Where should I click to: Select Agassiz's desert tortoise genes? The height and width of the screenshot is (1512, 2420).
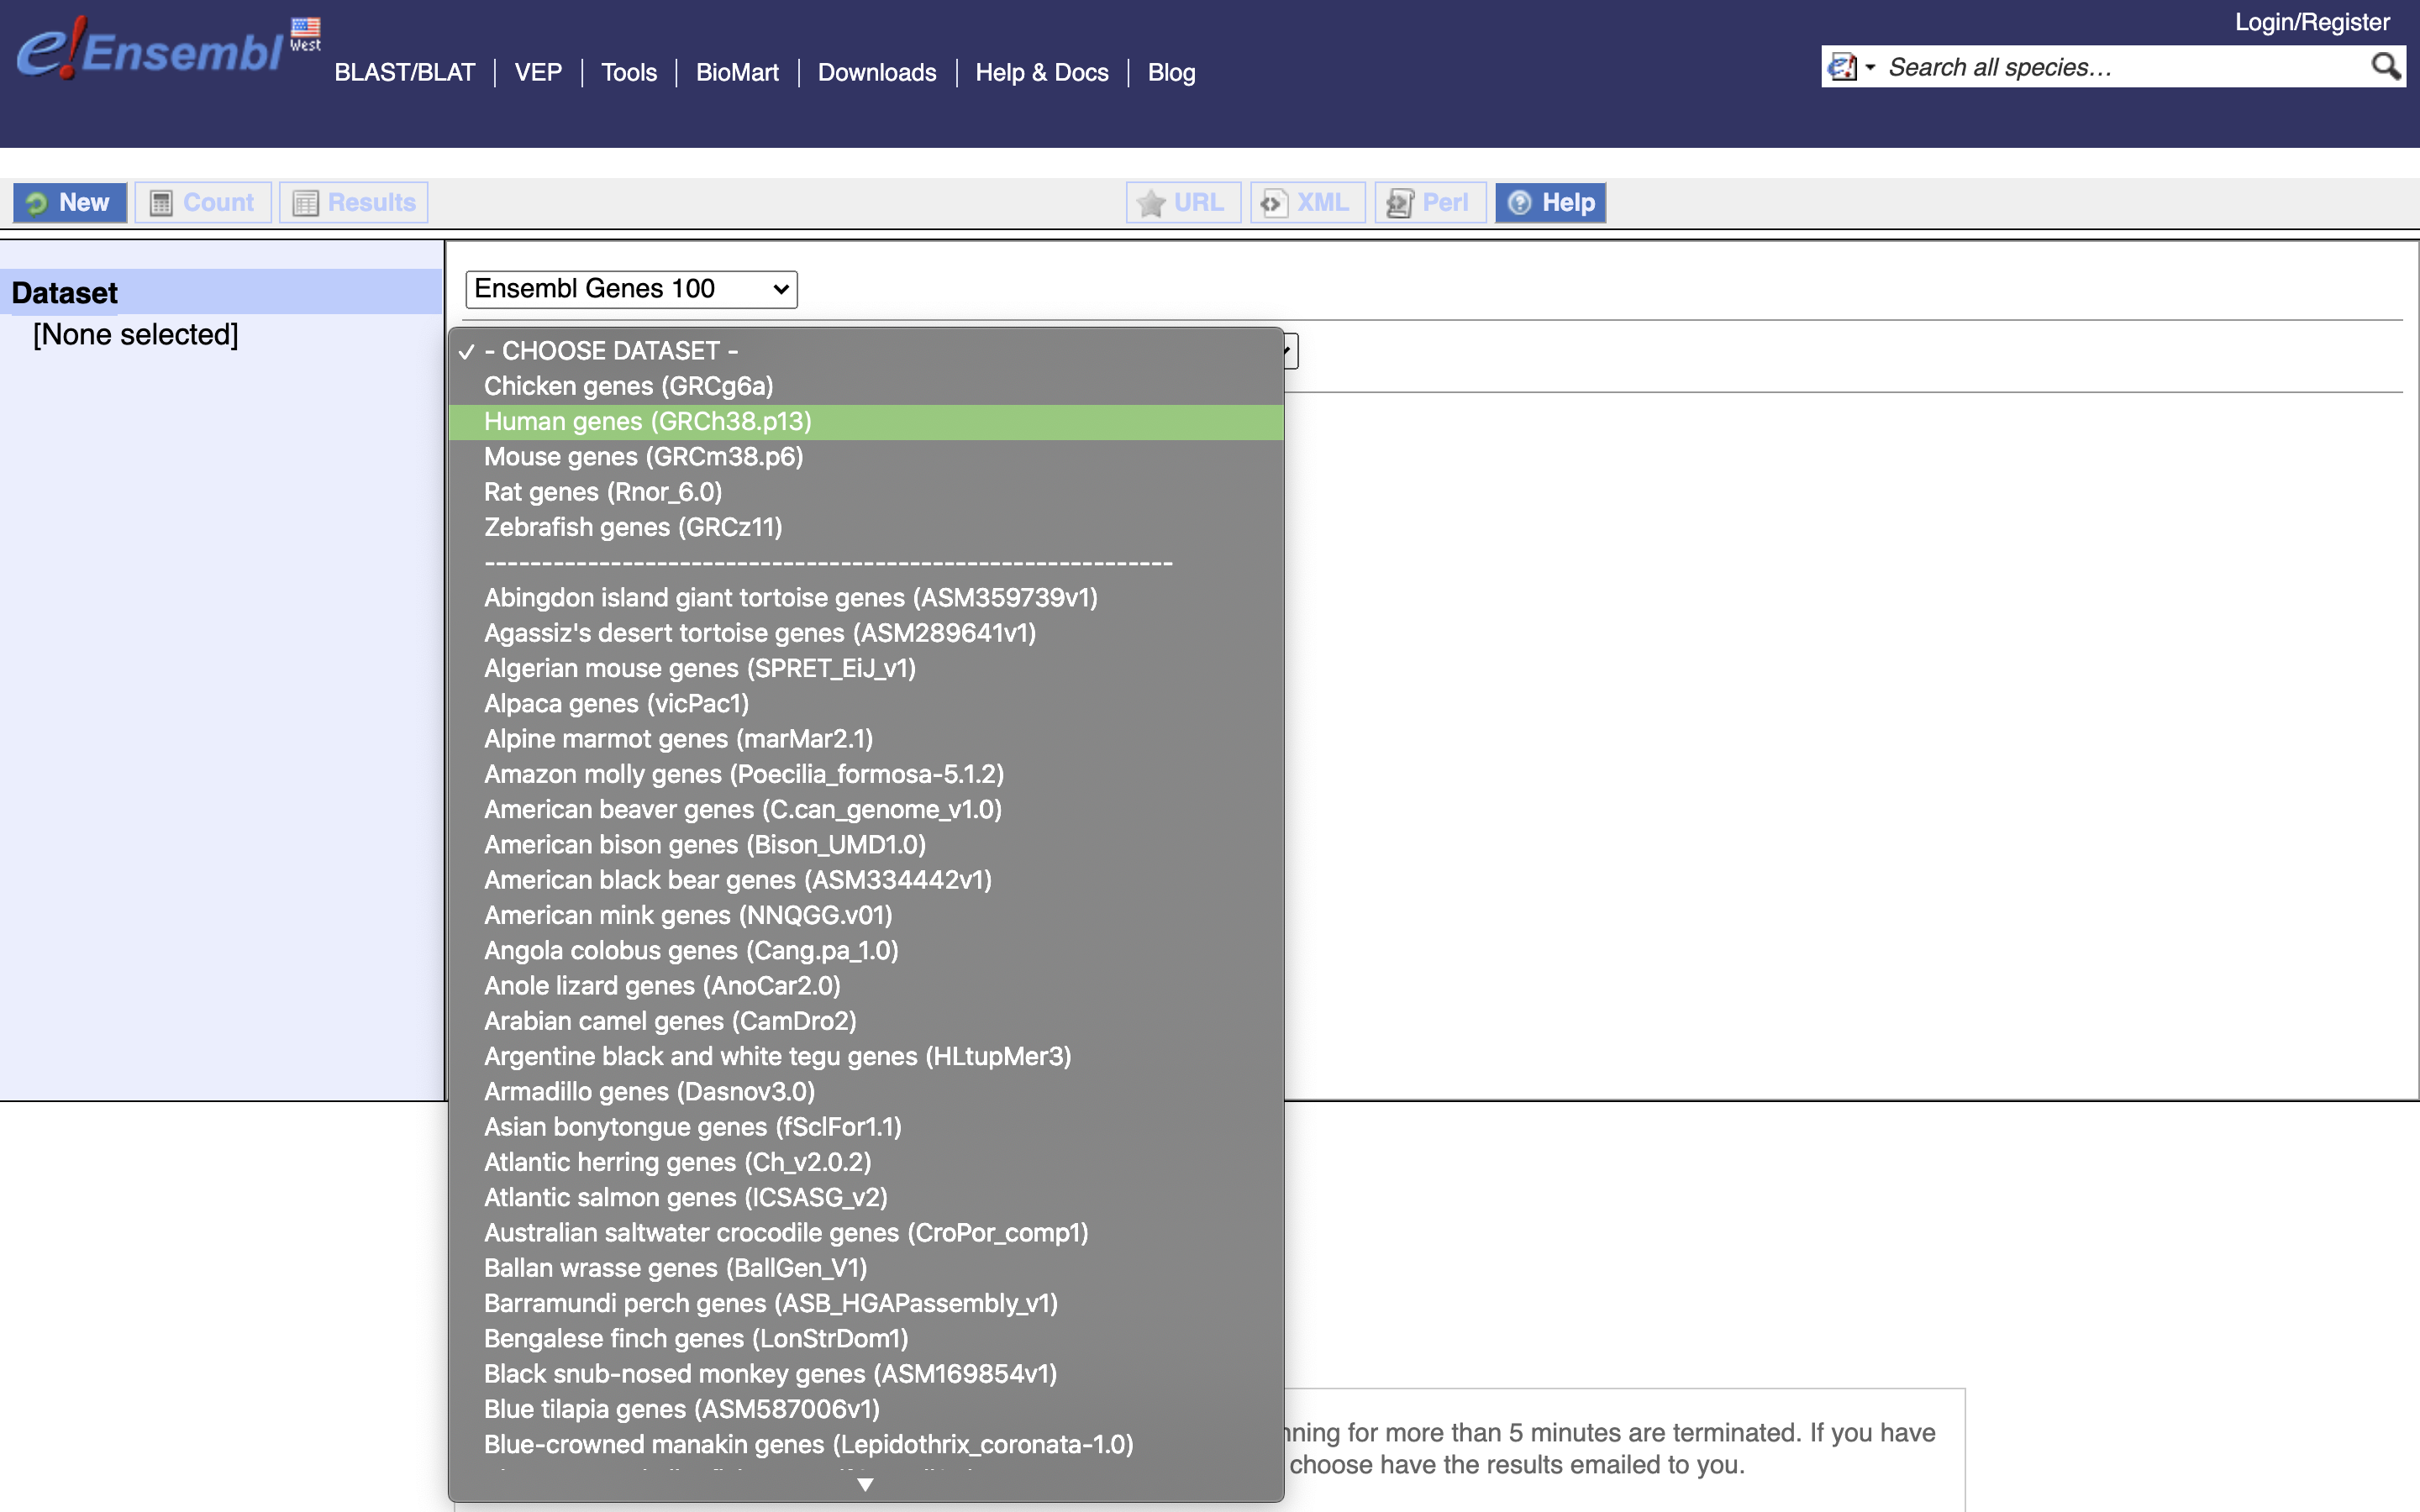tap(866, 633)
